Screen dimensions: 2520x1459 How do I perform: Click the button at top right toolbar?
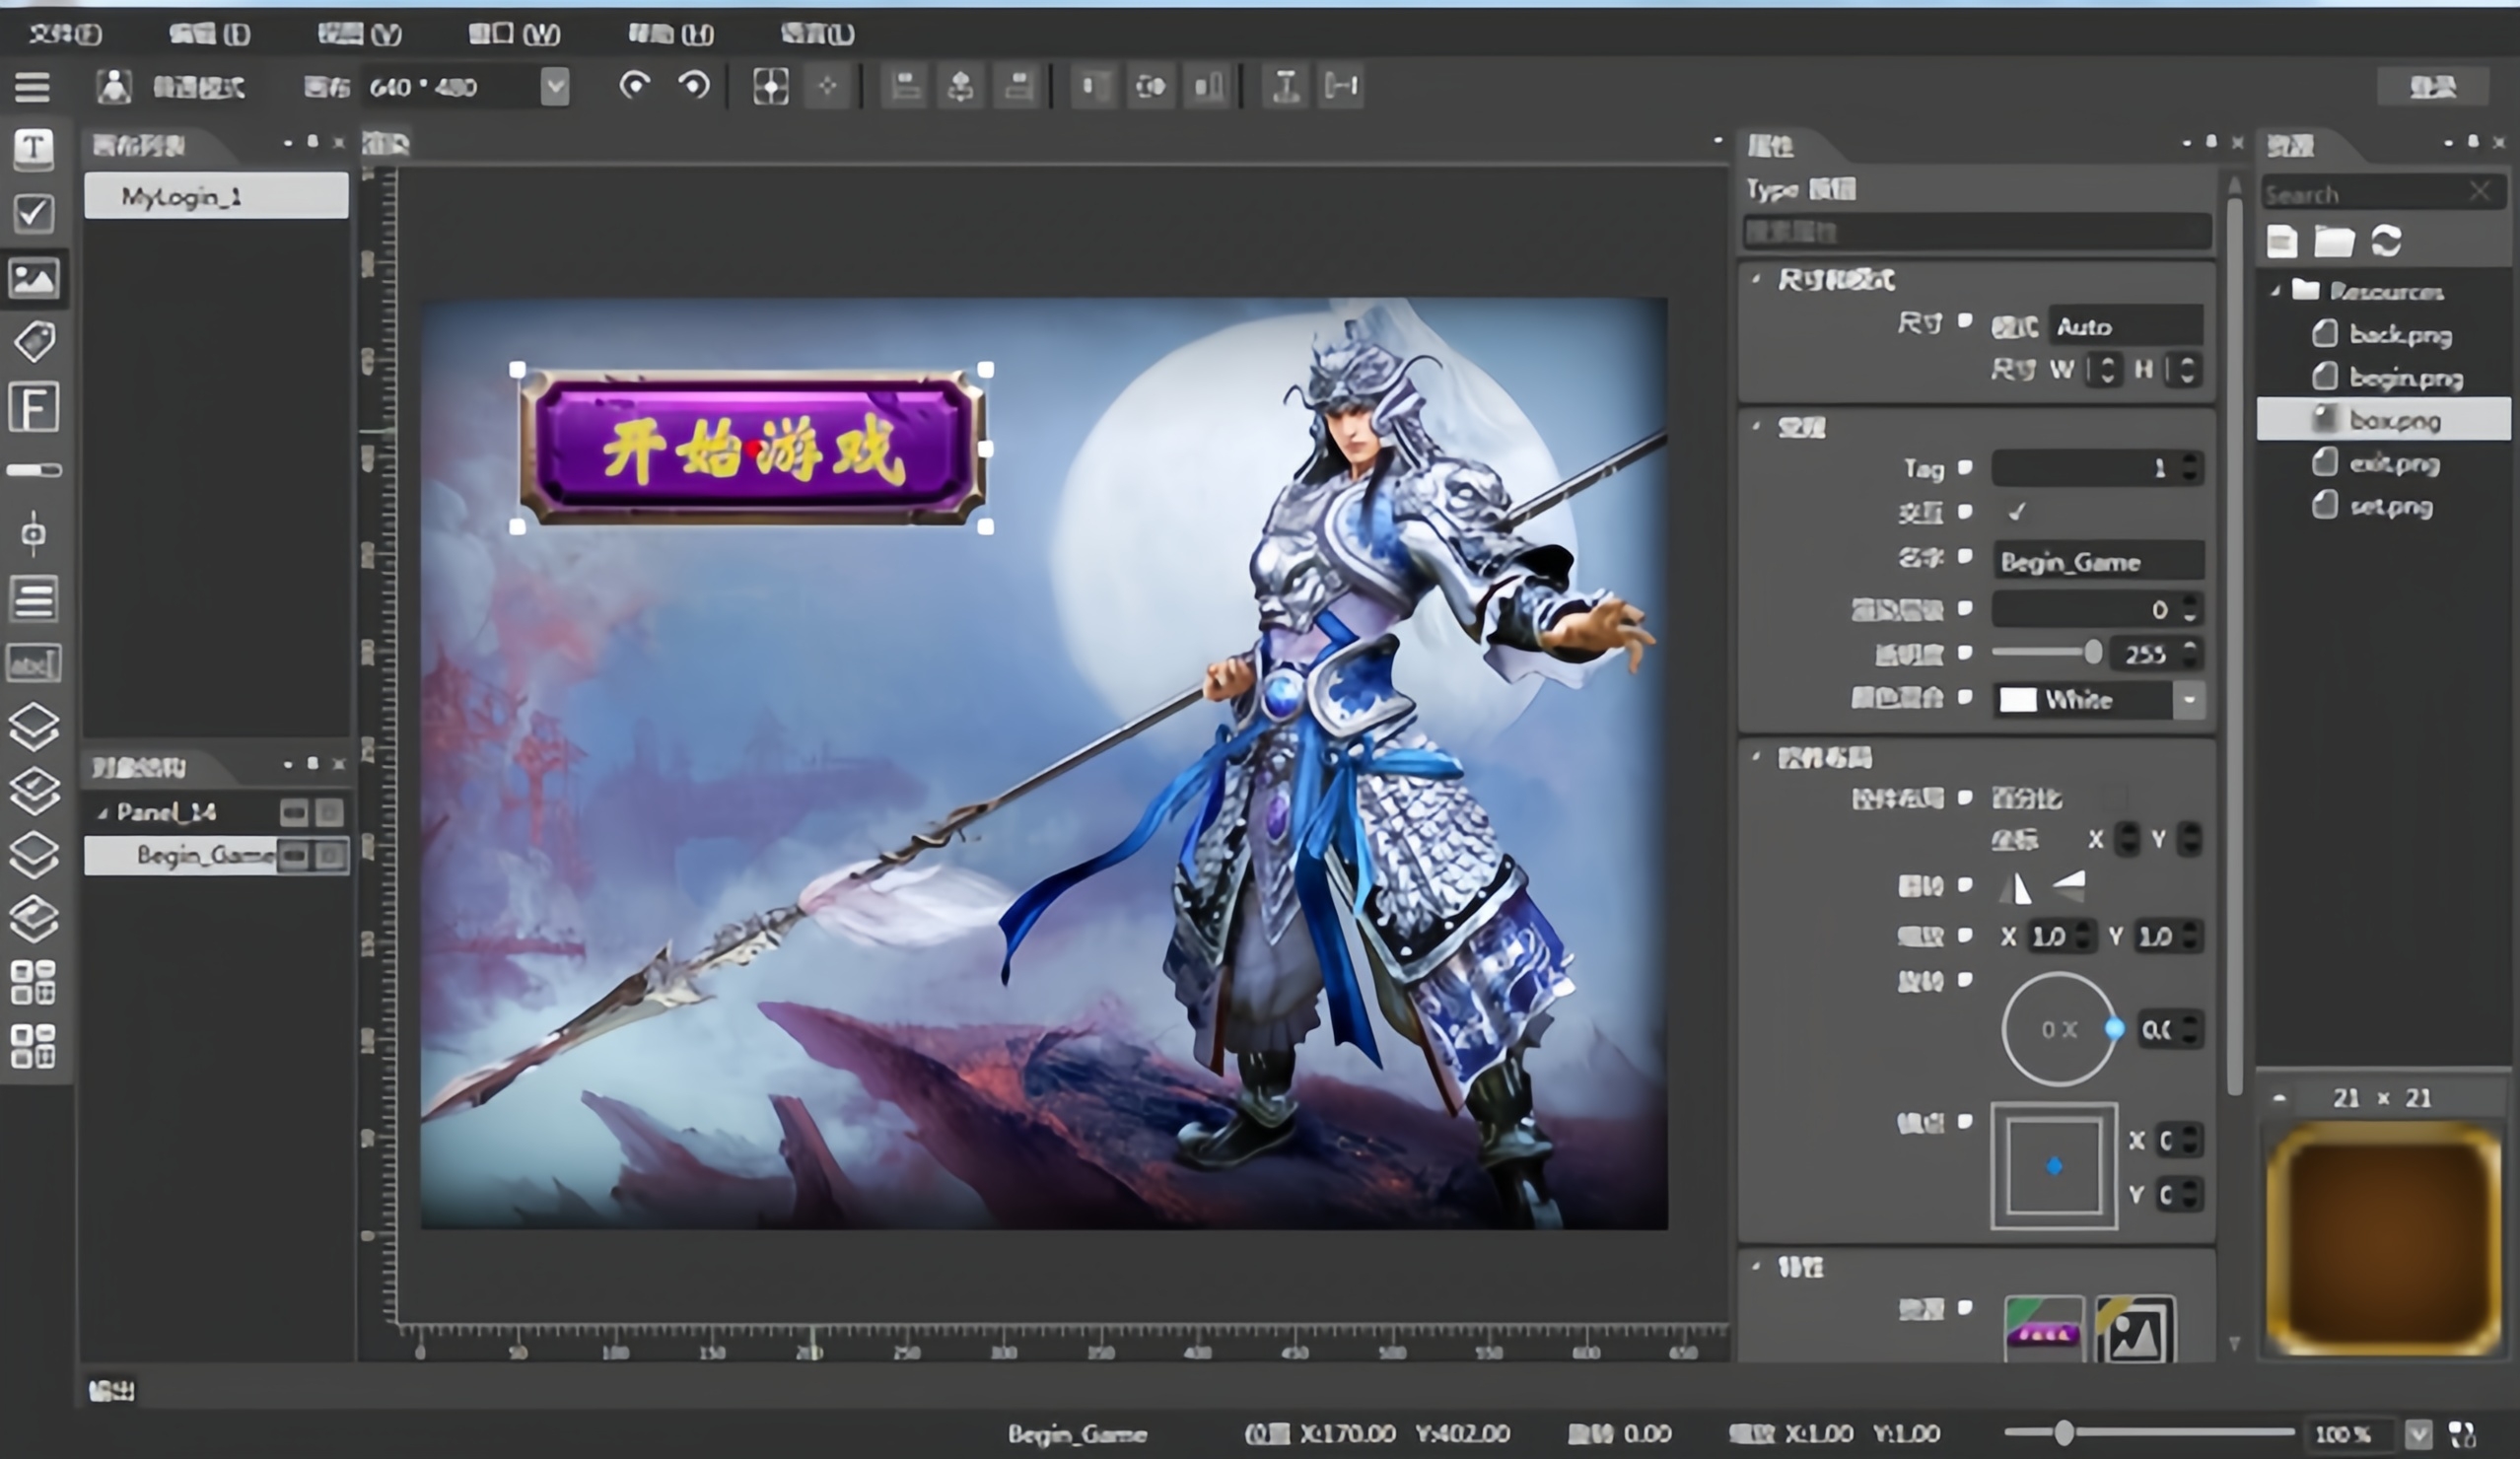coord(2432,87)
